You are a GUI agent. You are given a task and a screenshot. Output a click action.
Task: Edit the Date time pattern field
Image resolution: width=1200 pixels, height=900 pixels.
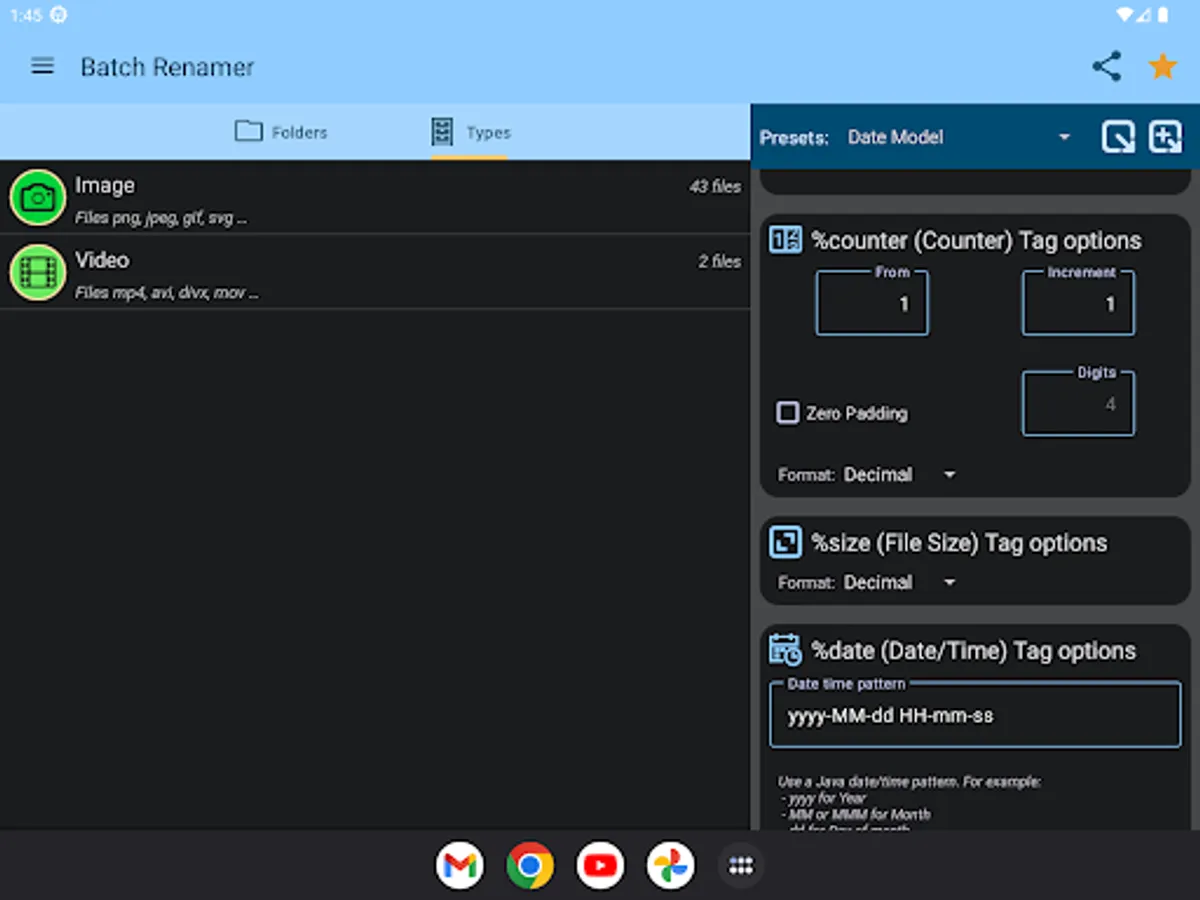point(975,716)
